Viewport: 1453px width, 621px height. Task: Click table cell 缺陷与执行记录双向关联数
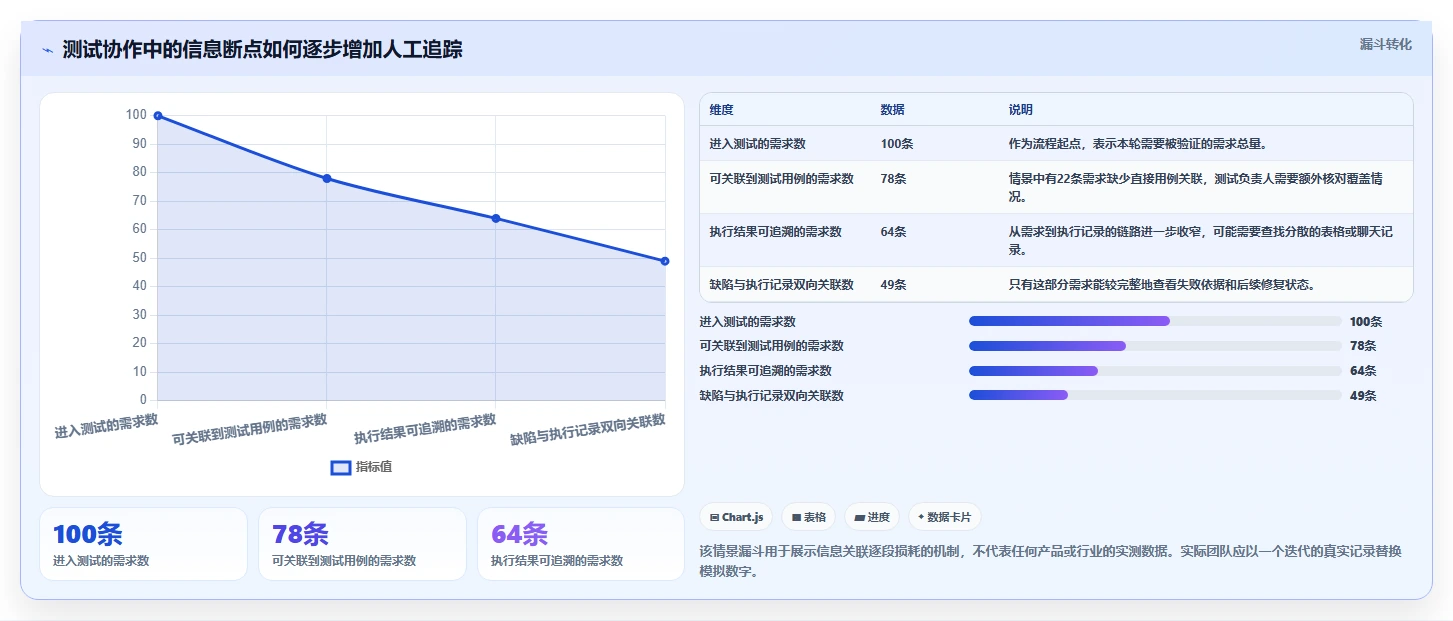tap(781, 285)
